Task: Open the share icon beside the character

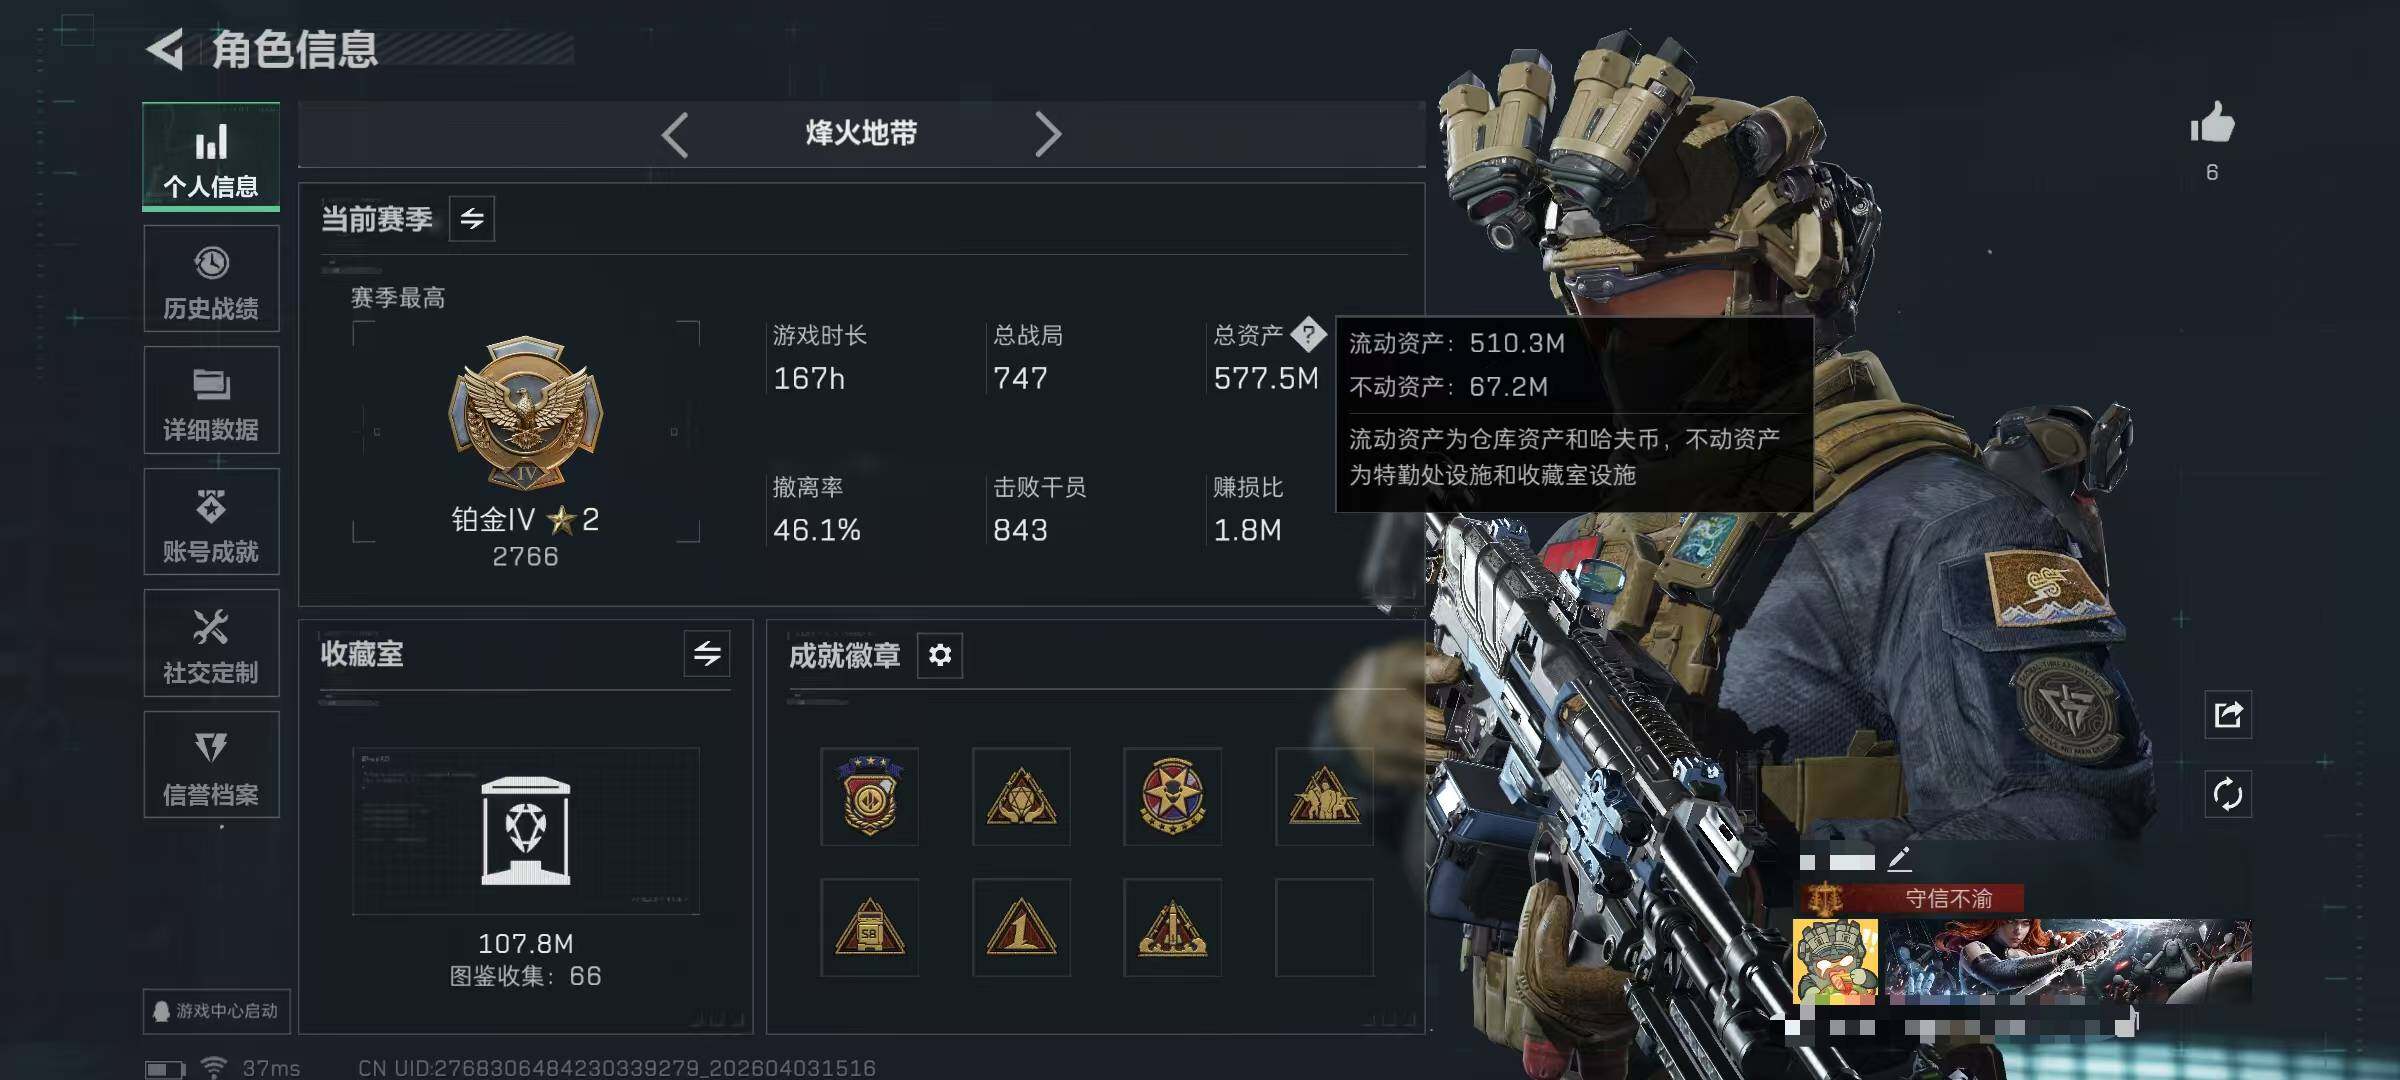Action: pos(2228,715)
